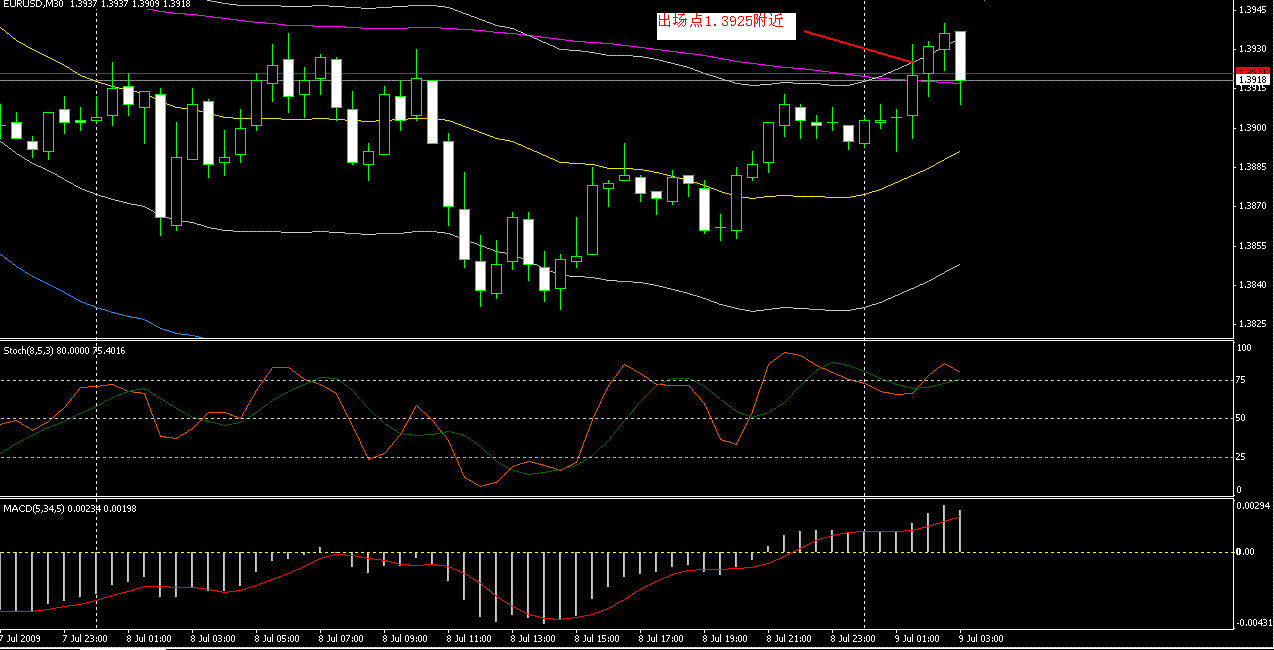Click time axis label 8 Jul 21:00
This screenshot has width=1274, height=650.
tap(787, 638)
